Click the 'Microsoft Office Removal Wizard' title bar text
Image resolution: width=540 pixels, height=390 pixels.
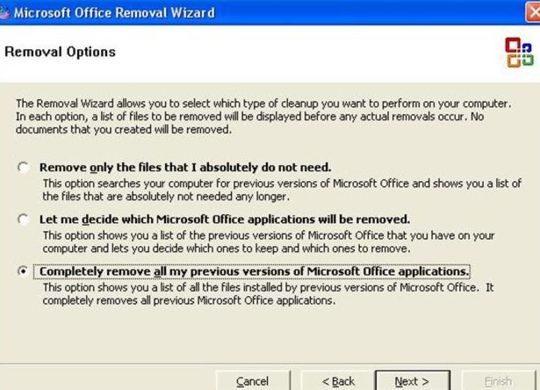pos(114,13)
